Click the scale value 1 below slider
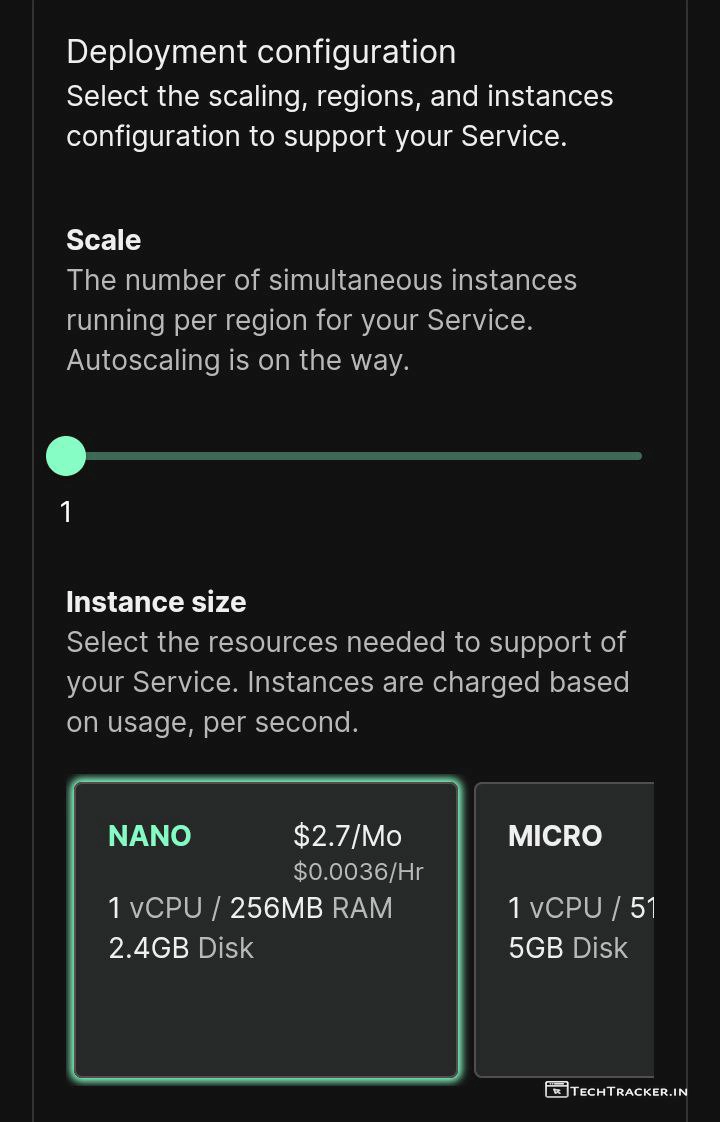This screenshot has height=1122, width=720. (x=66, y=512)
